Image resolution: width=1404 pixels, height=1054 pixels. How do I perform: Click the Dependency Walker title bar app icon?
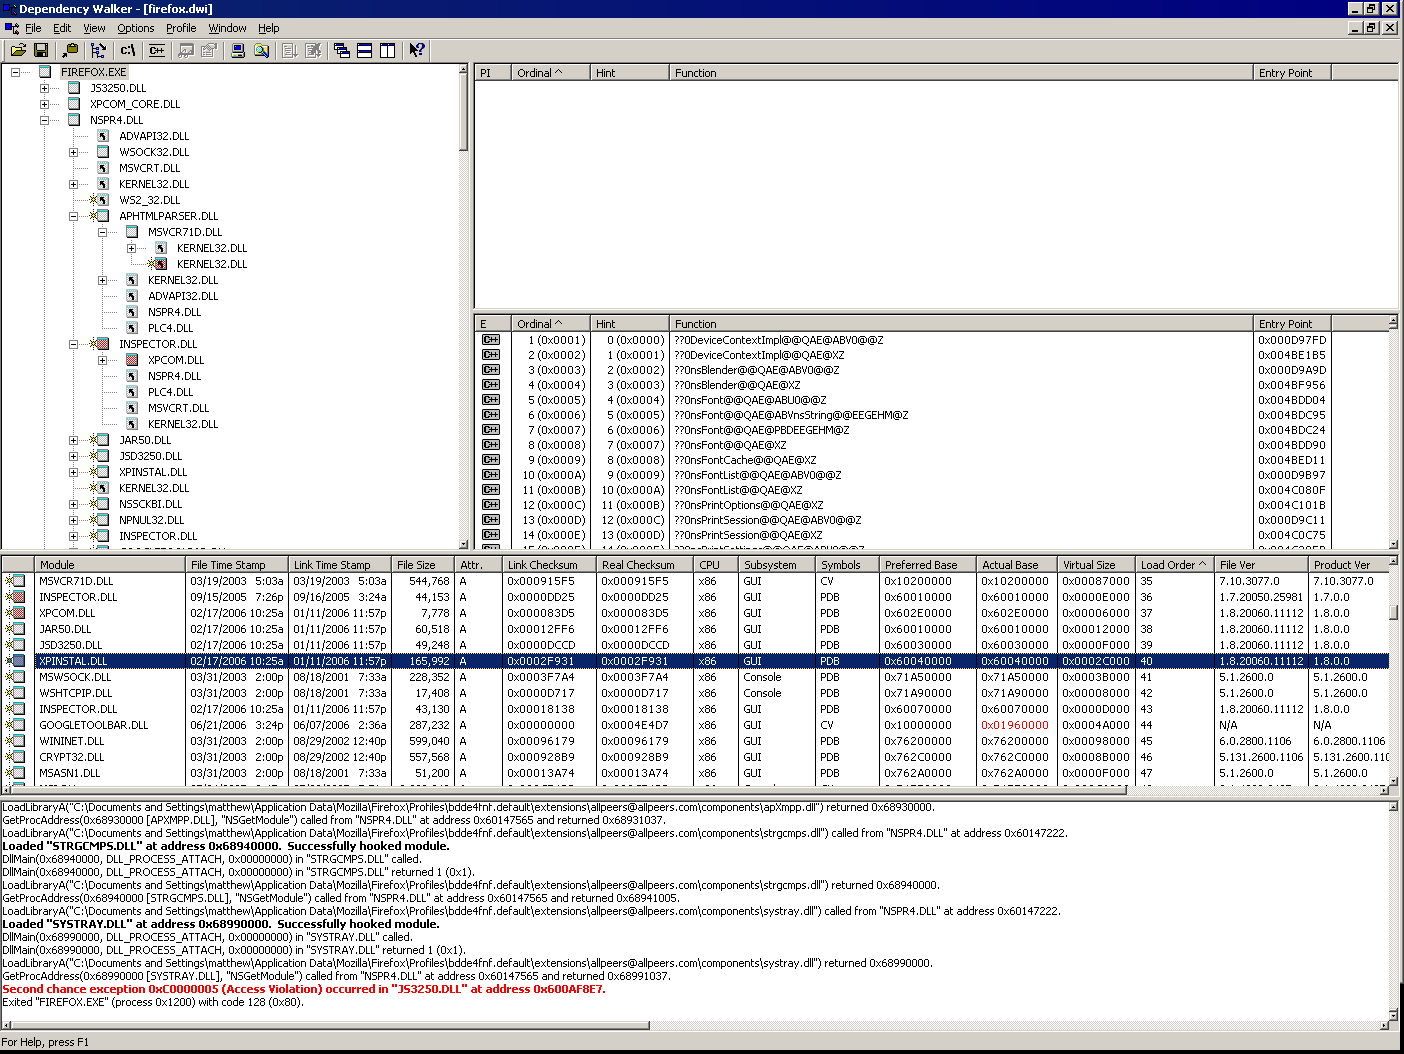click(x=10, y=8)
